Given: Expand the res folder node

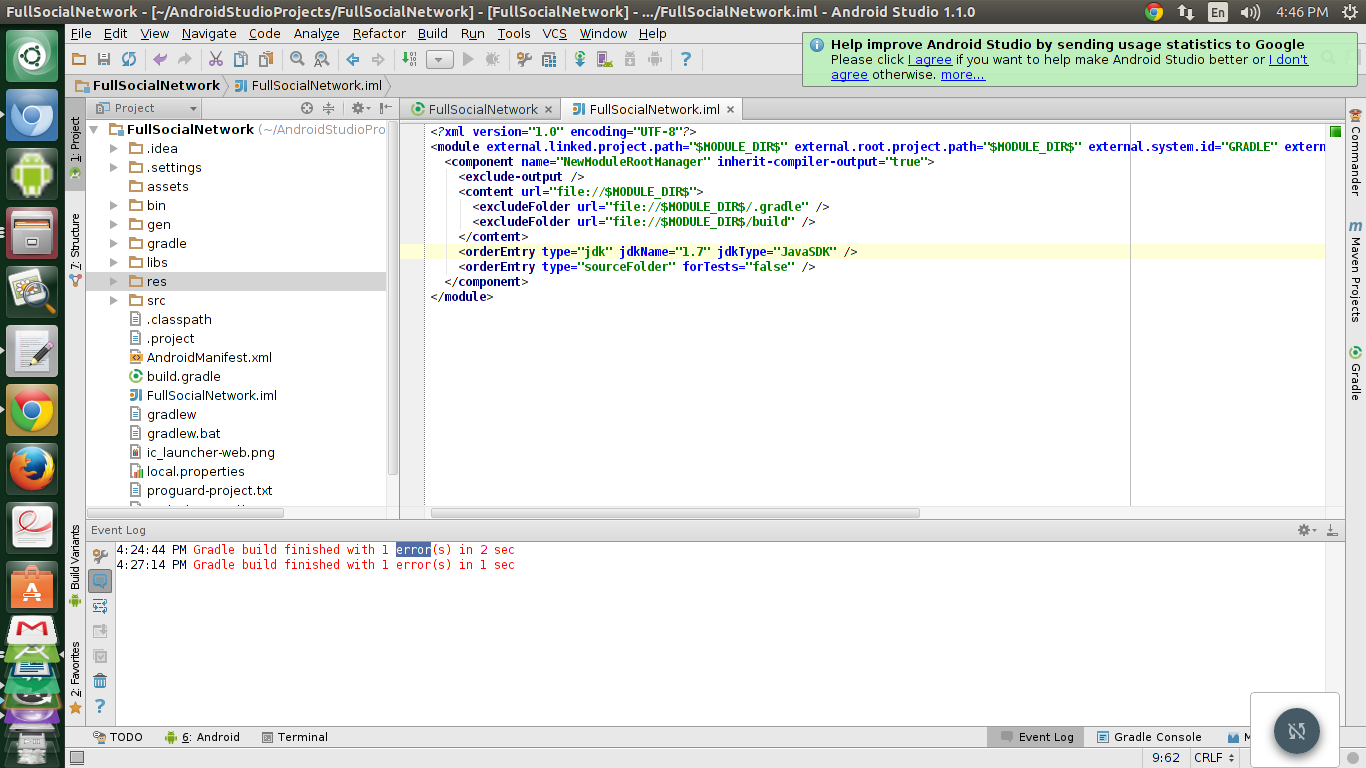Looking at the screenshot, I should pos(115,281).
